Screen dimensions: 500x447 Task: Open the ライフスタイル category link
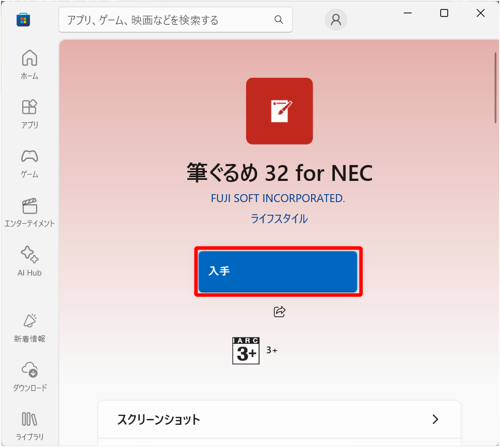point(279,219)
